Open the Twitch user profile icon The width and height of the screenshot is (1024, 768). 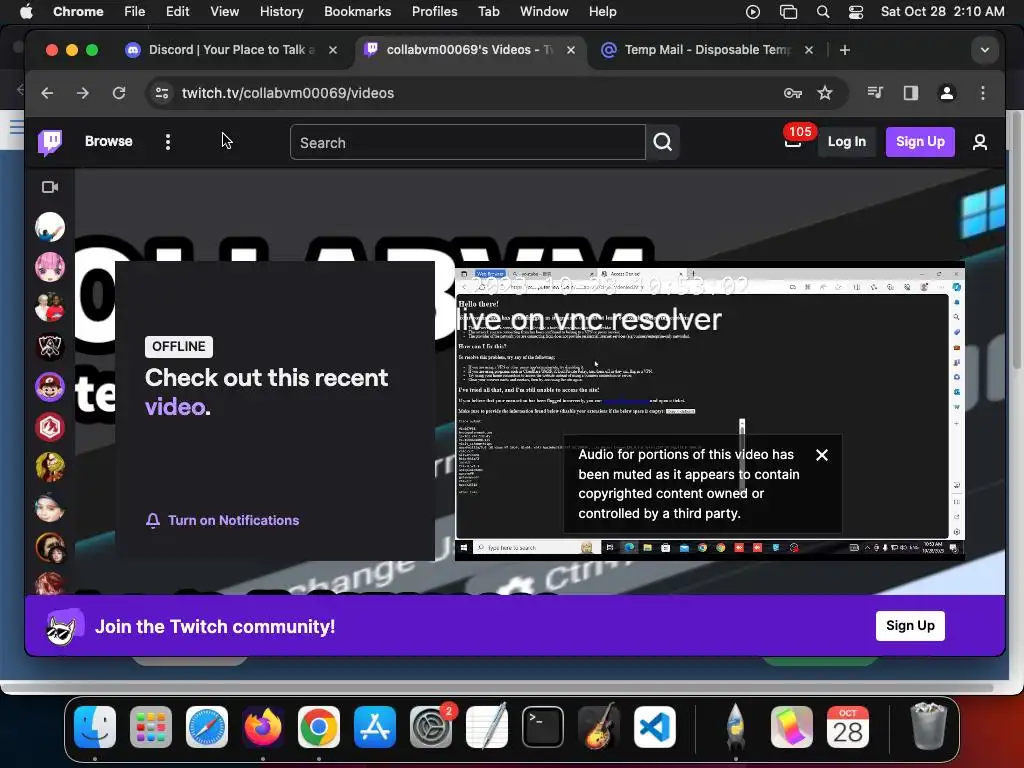(x=980, y=142)
